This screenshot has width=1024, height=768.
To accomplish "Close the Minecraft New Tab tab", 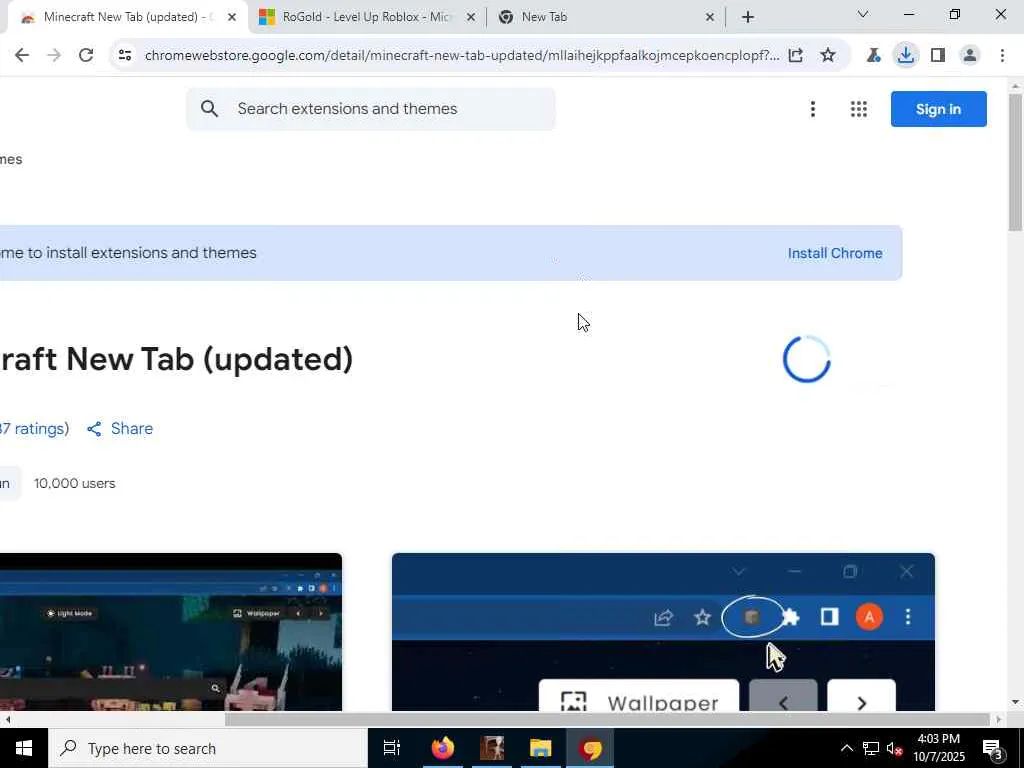I will pyautogui.click(x=232, y=17).
